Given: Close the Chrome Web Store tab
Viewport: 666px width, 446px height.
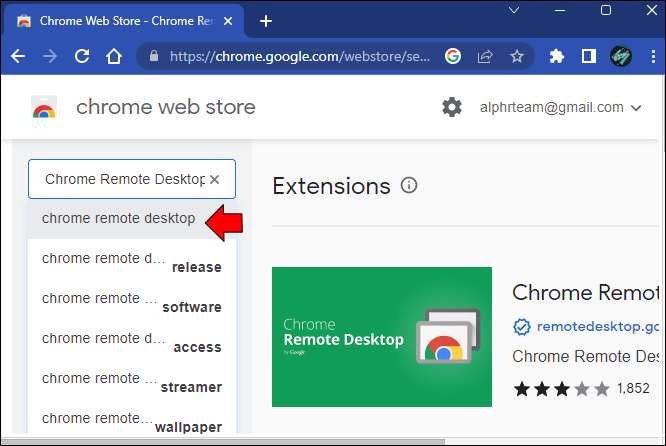Looking at the screenshot, I should tap(228, 21).
